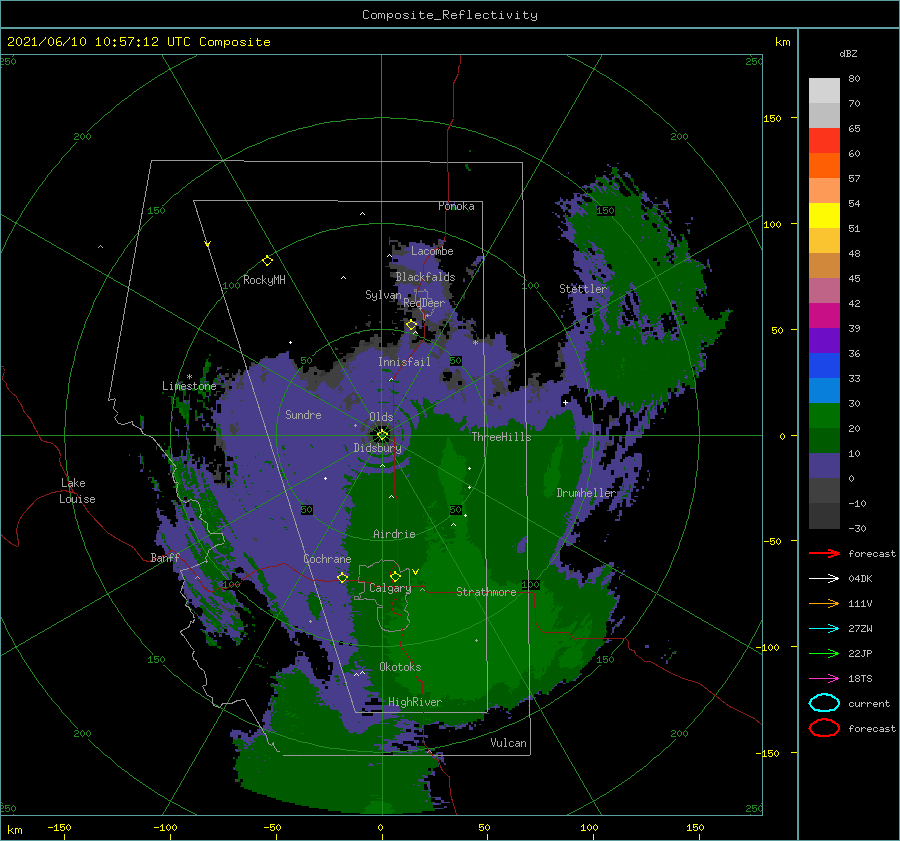
Task: Click the Banff label on the map
Action: coord(165,557)
